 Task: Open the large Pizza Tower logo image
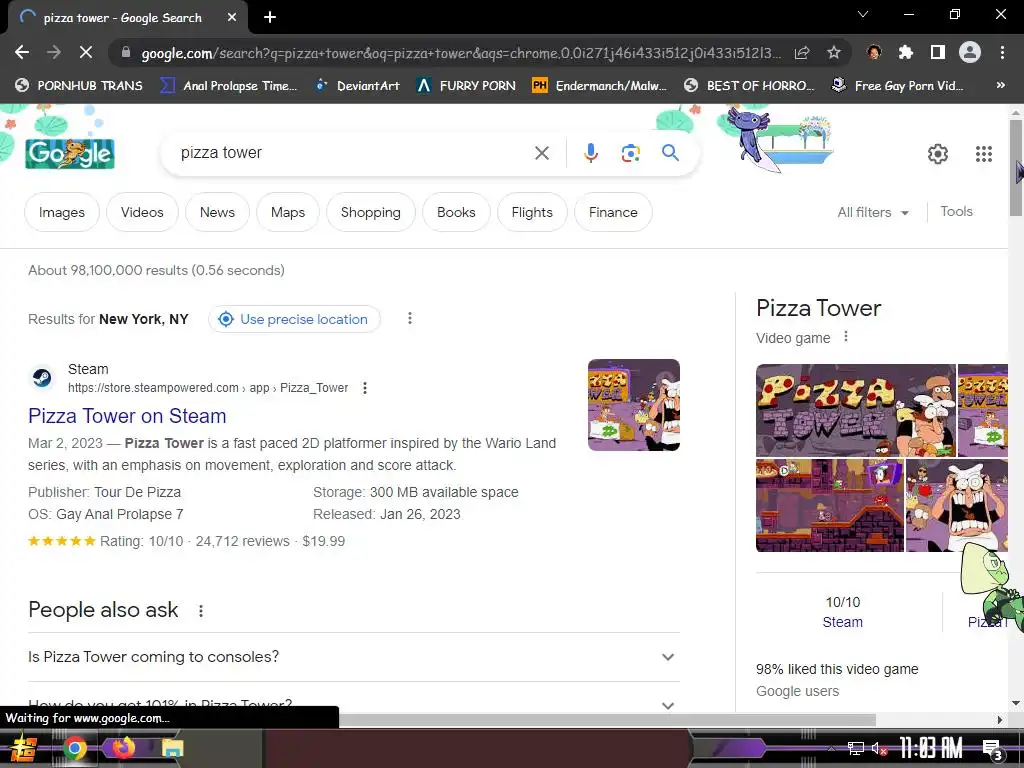click(856, 410)
